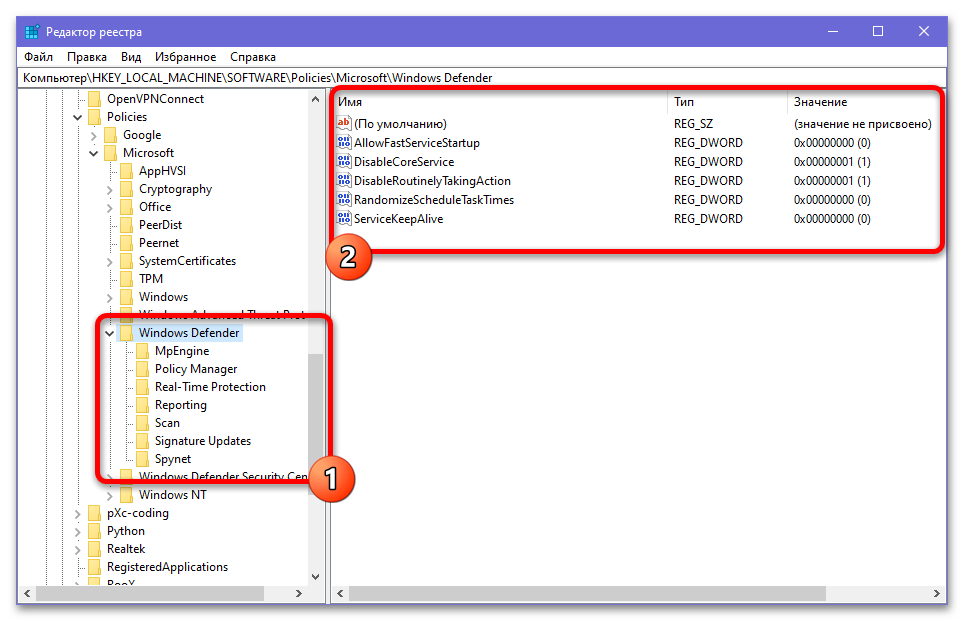Click the Policy Manager folder icon
Screen dimensions: 964x621
(x=143, y=369)
